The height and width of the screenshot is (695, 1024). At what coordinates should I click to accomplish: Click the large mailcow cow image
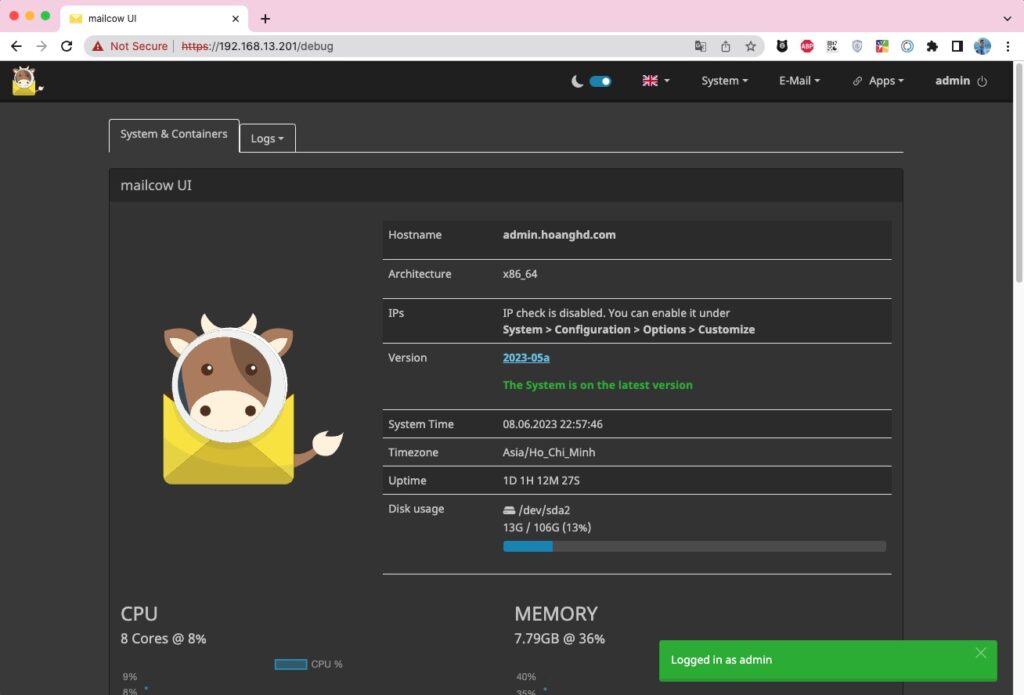coord(252,398)
